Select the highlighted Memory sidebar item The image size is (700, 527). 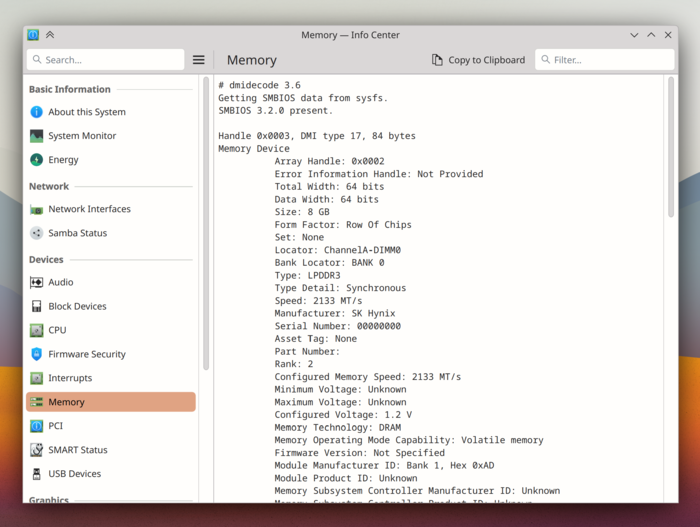click(110, 402)
